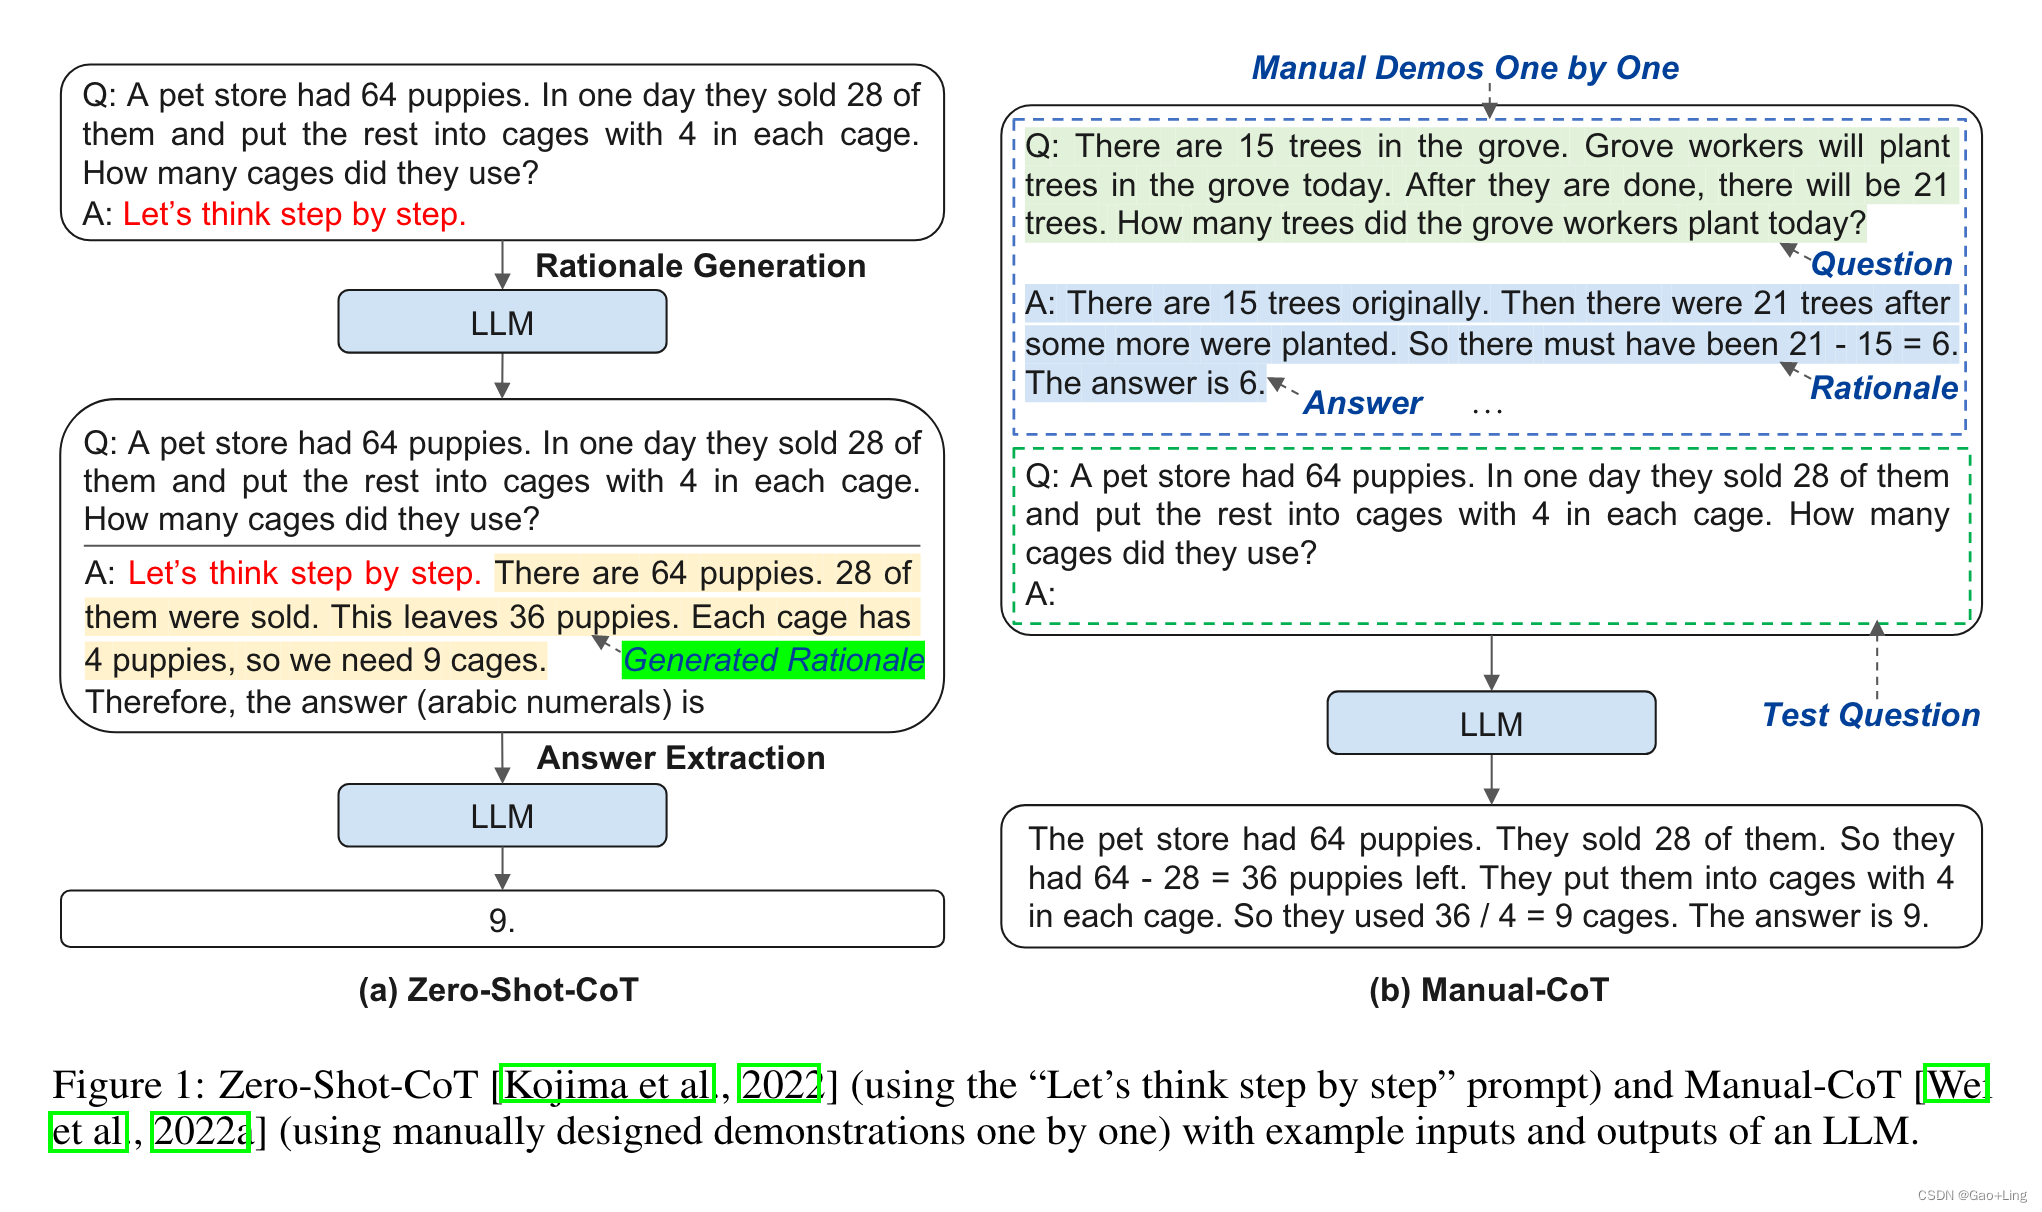This screenshot has width=2042, height=1212.
Task: Click the blue Rationale label
Action: pyautogui.click(x=1883, y=388)
